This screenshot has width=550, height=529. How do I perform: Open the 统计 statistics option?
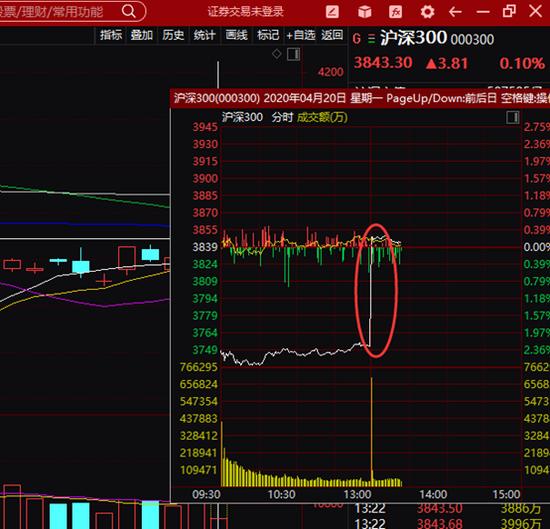205,35
